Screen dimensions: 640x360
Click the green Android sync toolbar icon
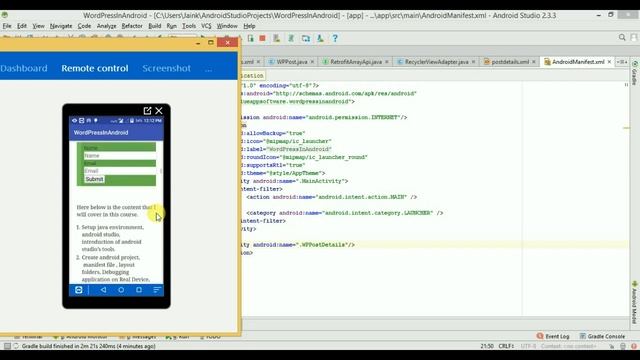[x=291, y=38]
